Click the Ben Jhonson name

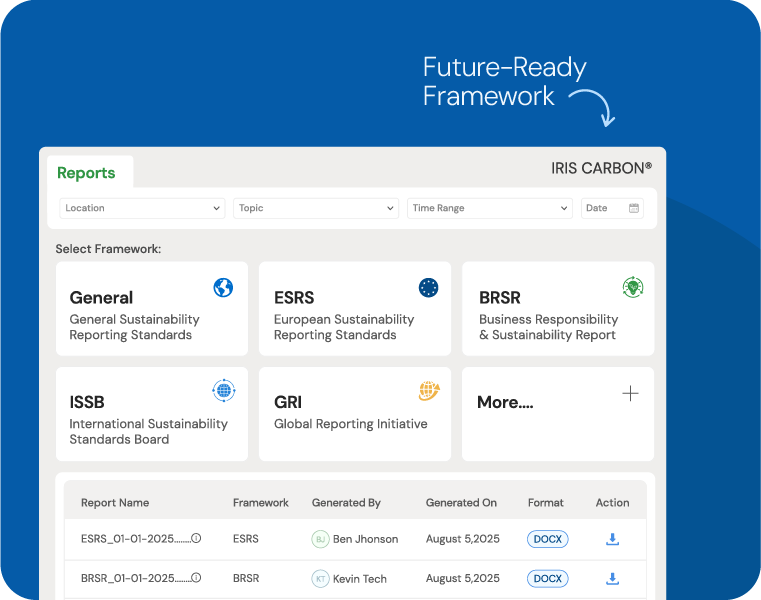[365, 539]
